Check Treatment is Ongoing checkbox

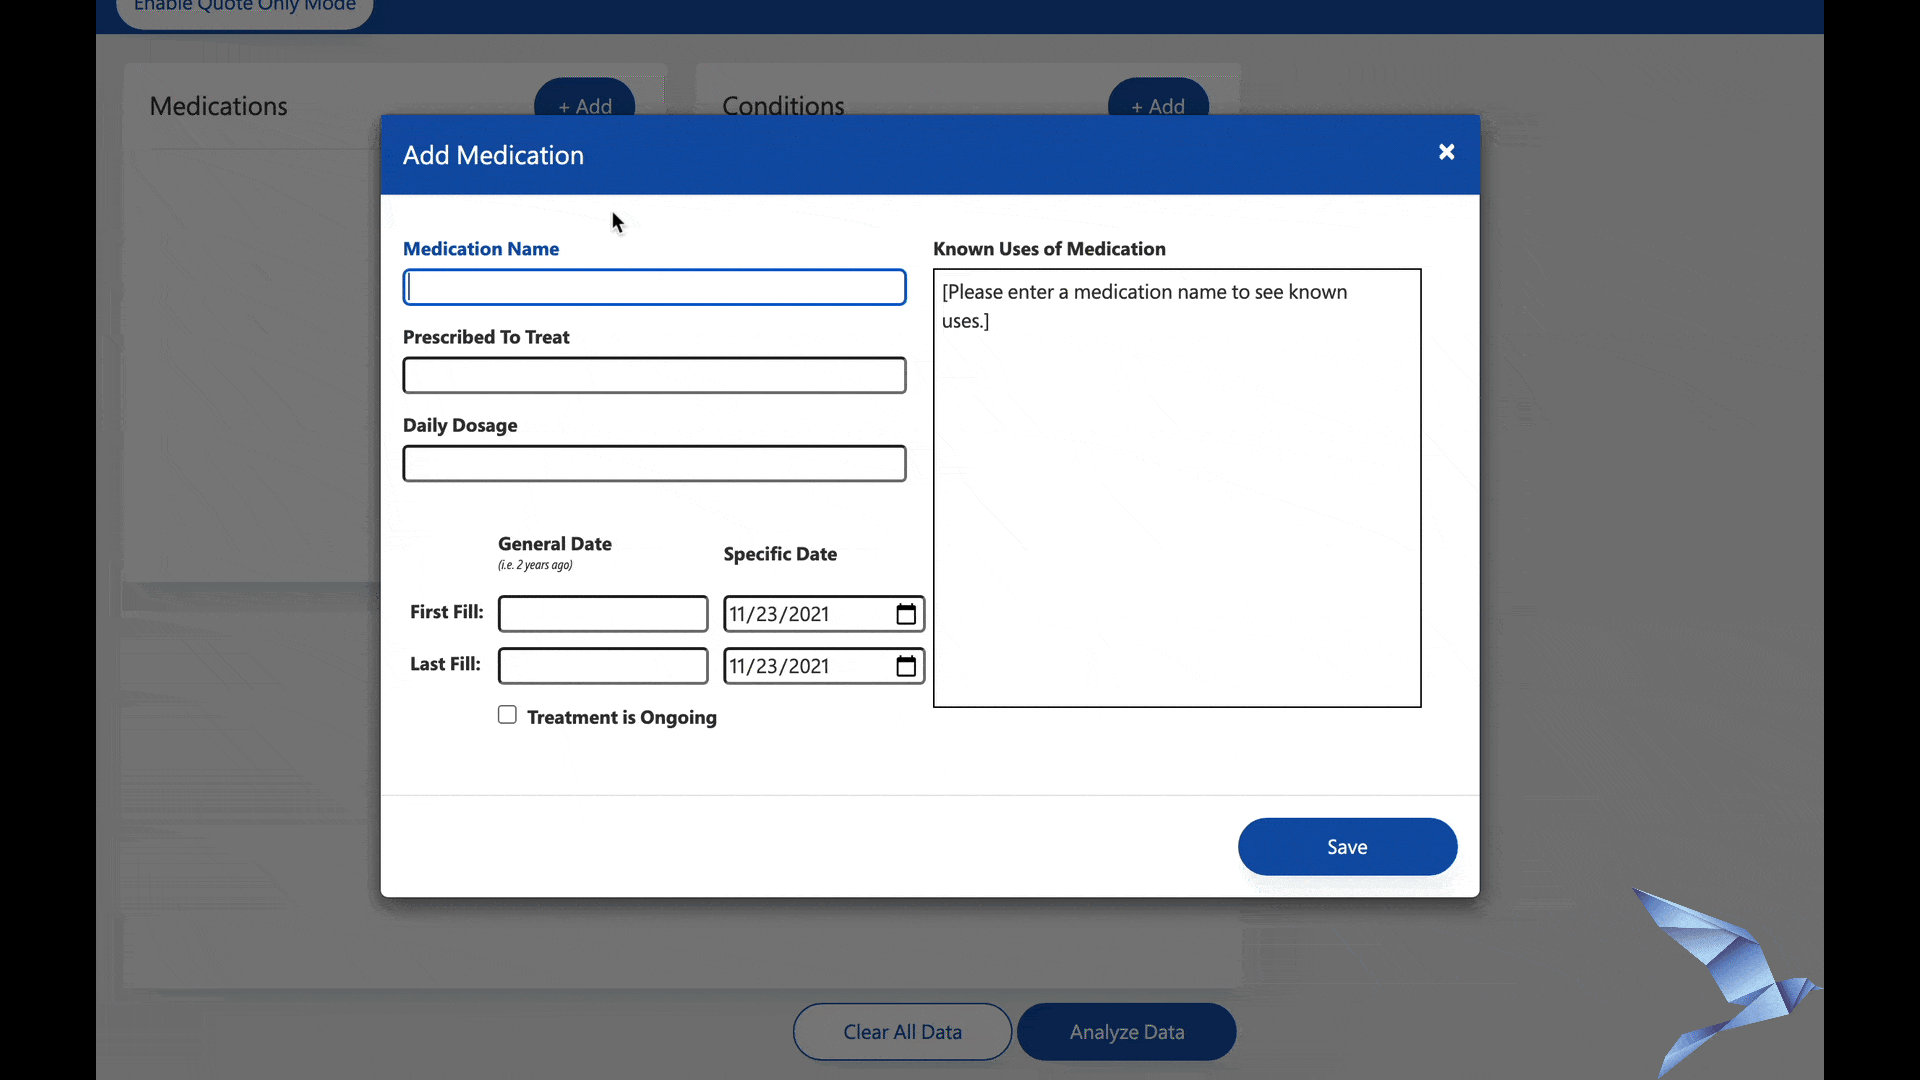(x=507, y=715)
